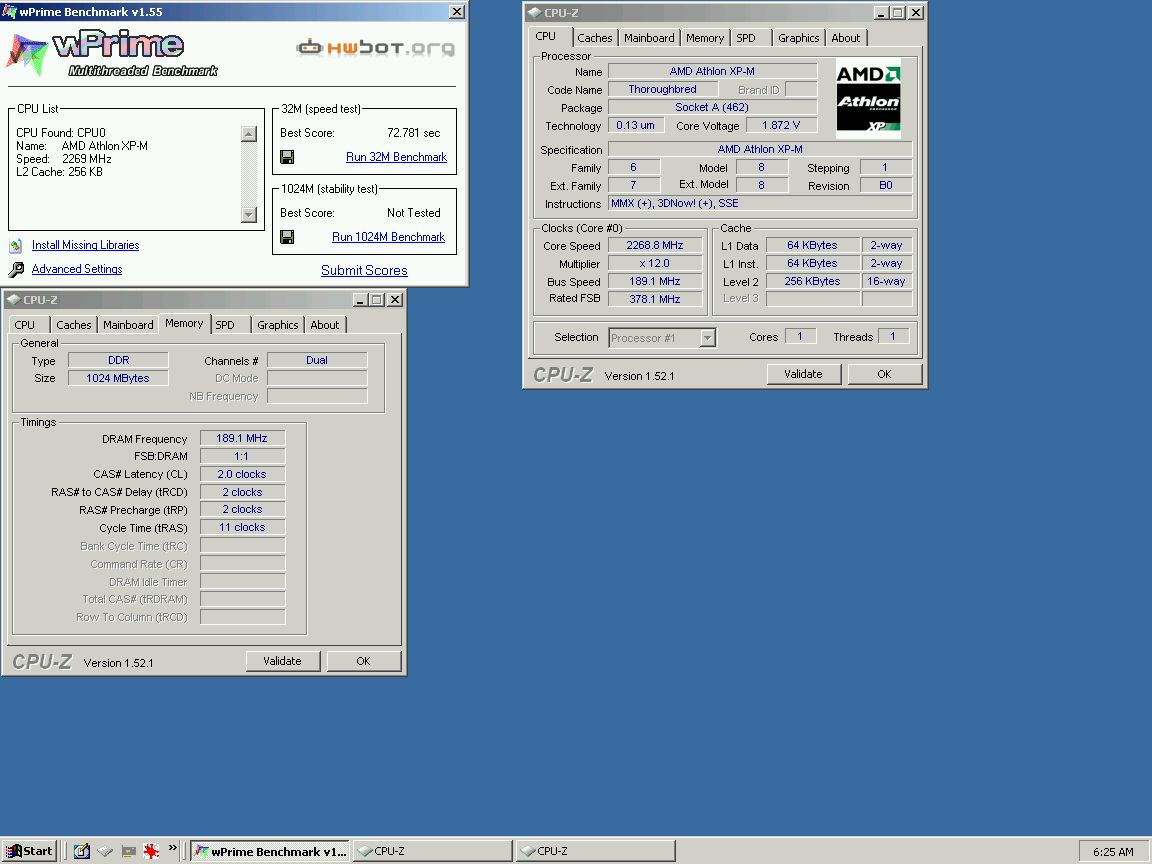Click the Package Socket A (462) field
Viewport: 1152px width, 864px height.
click(x=712, y=107)
